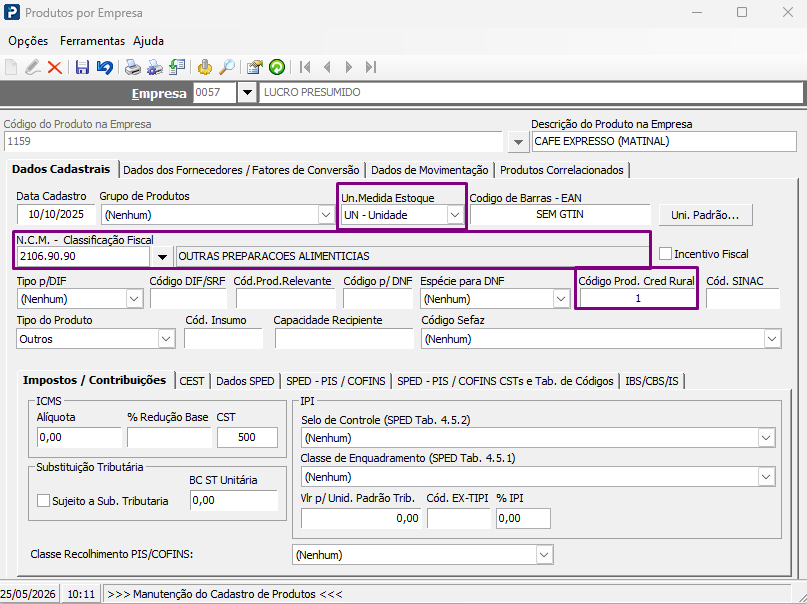Viewport: 807px width, 604px height.
Task: Click the magnifying glass search icon
Action: tap(227, 67)
